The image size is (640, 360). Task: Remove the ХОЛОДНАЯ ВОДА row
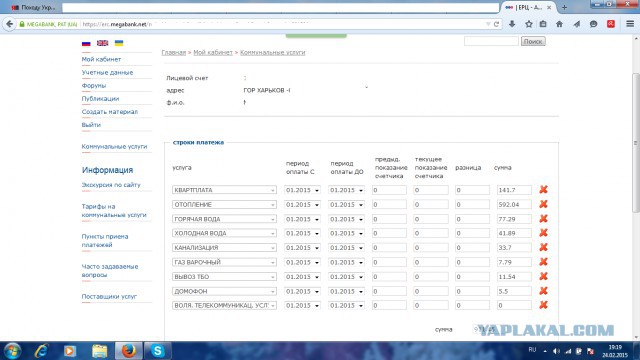(x=543, y=233)
